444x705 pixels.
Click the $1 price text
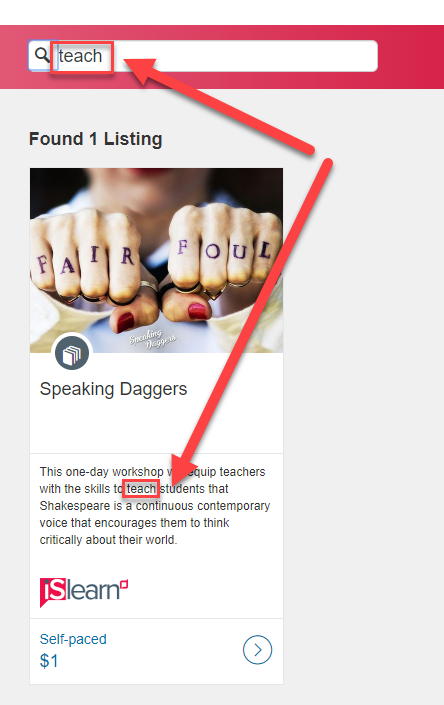49,661
